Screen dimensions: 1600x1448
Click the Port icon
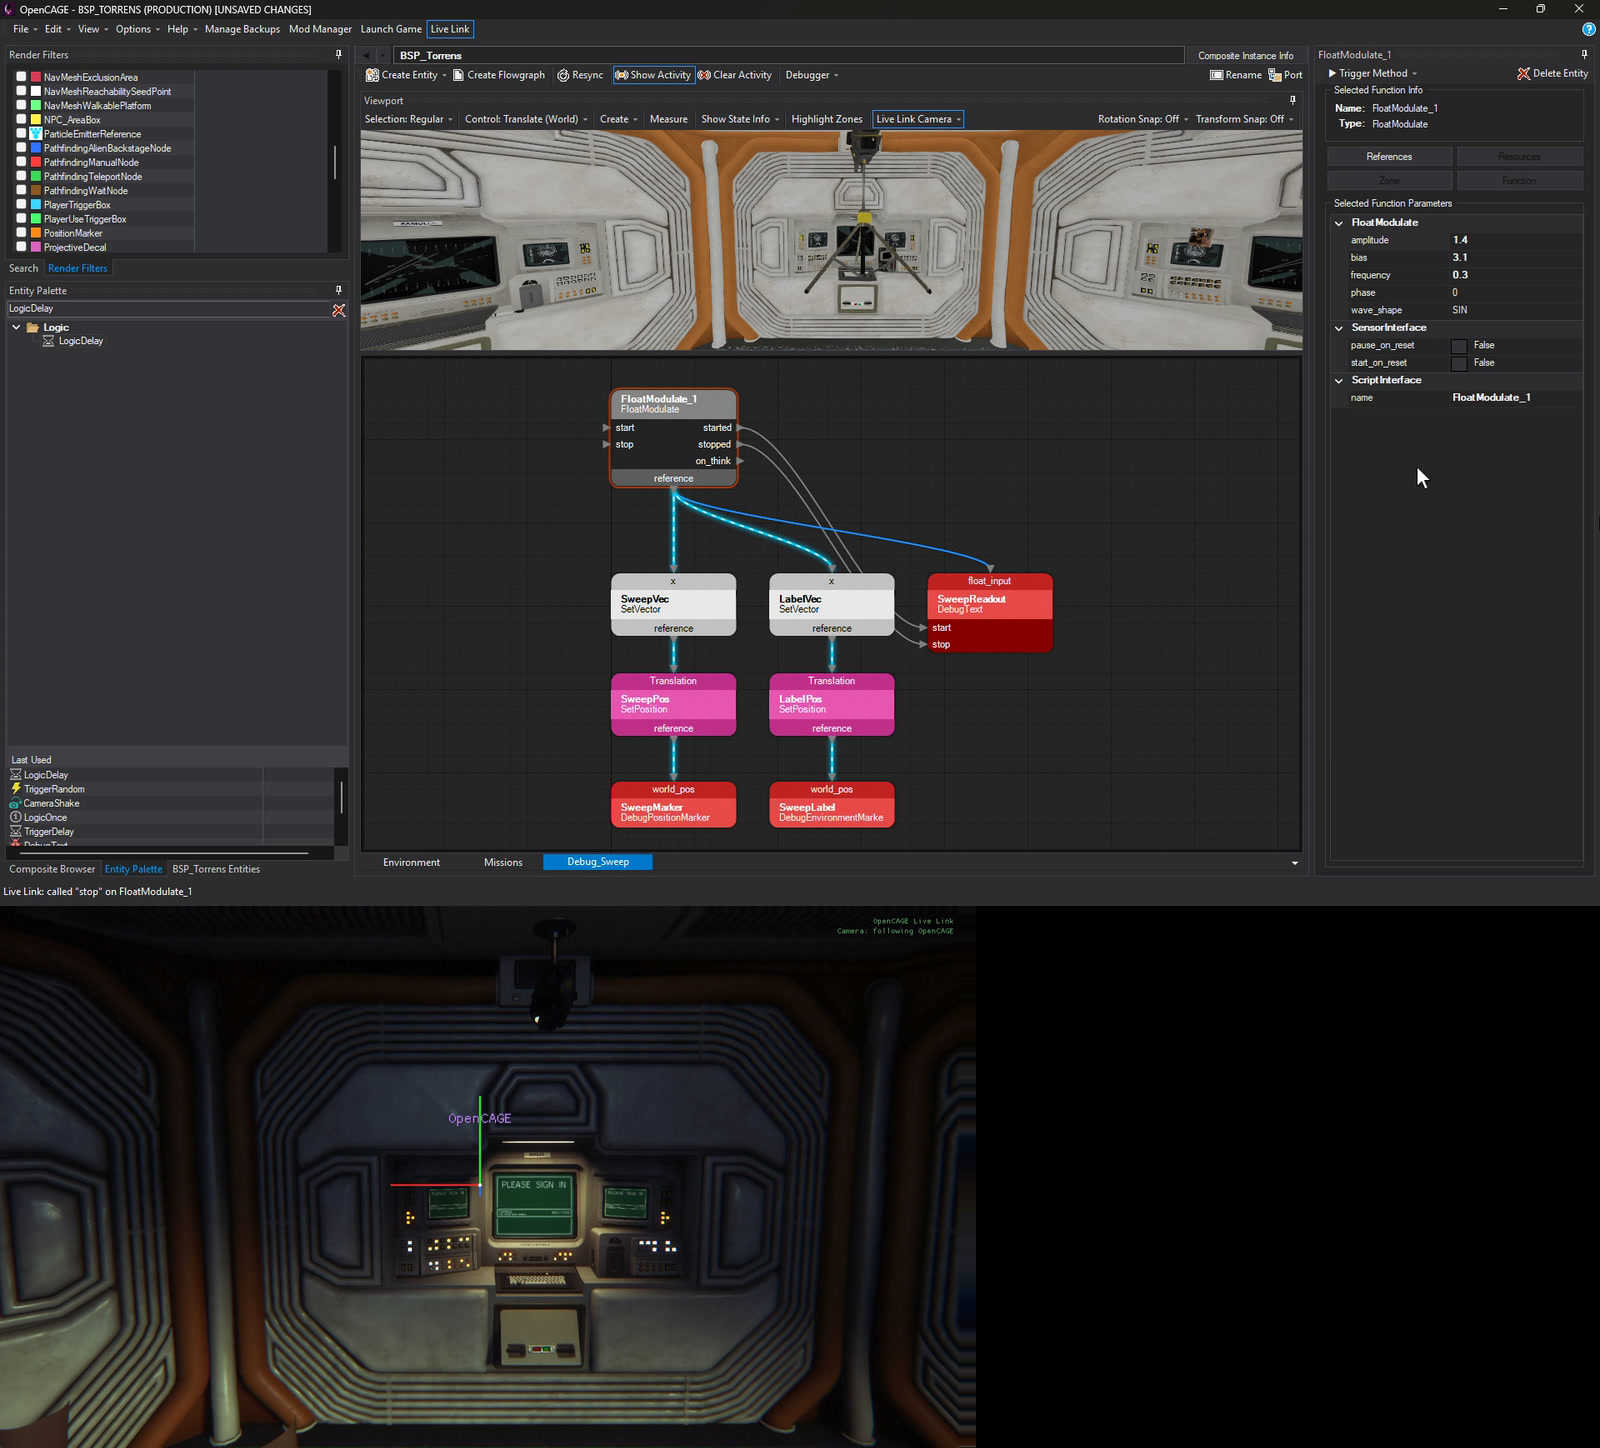[1275, 75]
